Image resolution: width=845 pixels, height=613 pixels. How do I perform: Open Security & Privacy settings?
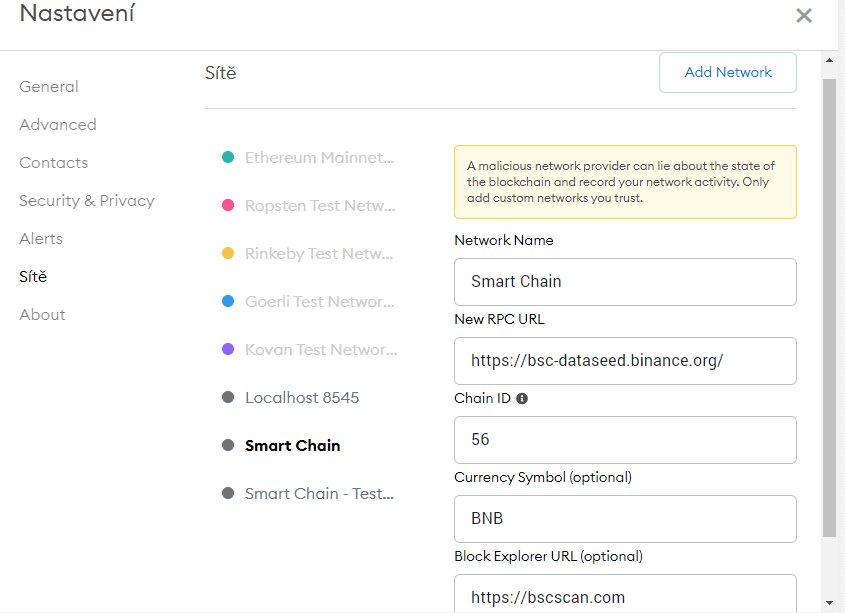click(x=87, y=201)
